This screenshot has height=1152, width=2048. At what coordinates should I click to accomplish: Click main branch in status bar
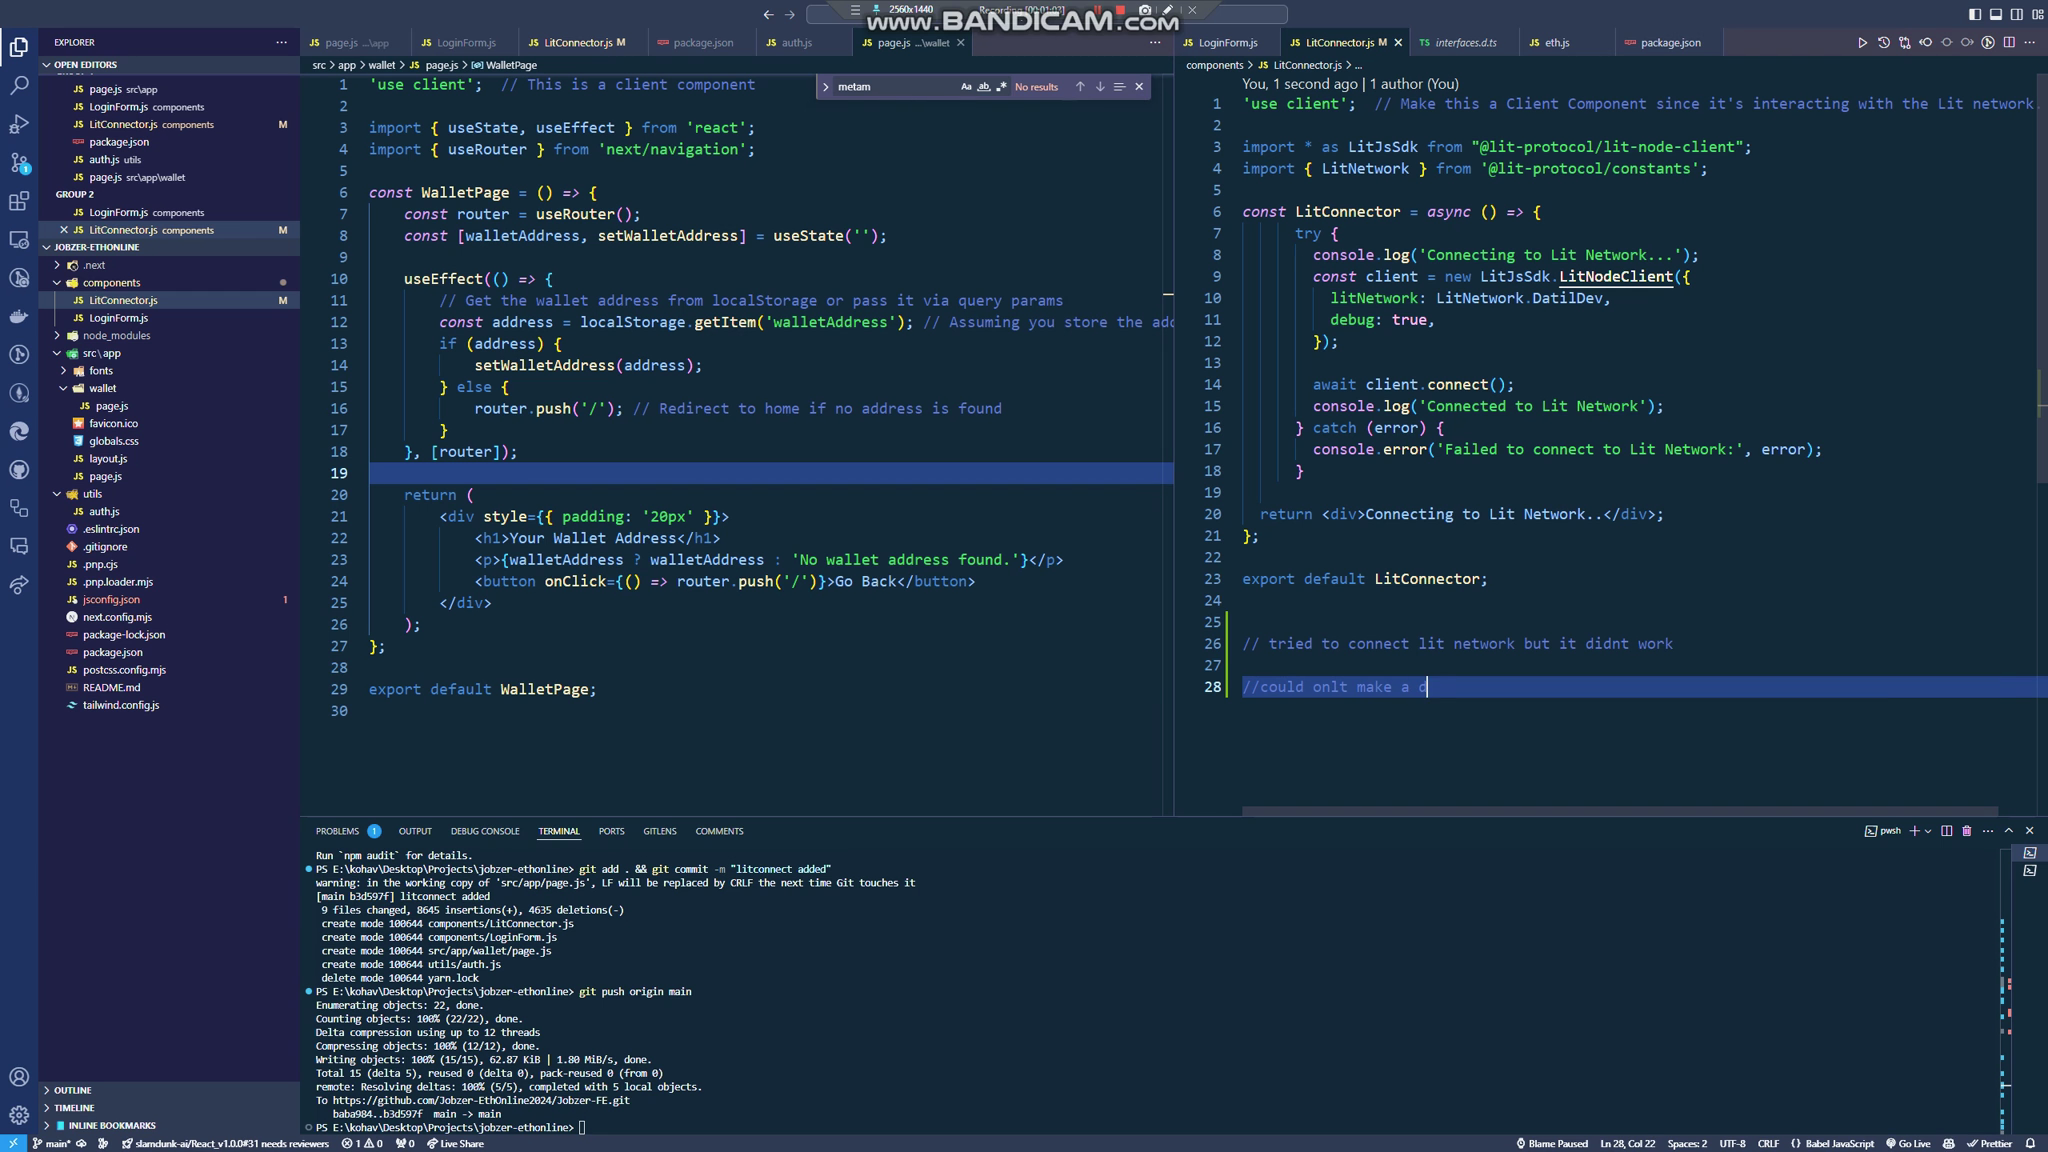pos(52,1143)
